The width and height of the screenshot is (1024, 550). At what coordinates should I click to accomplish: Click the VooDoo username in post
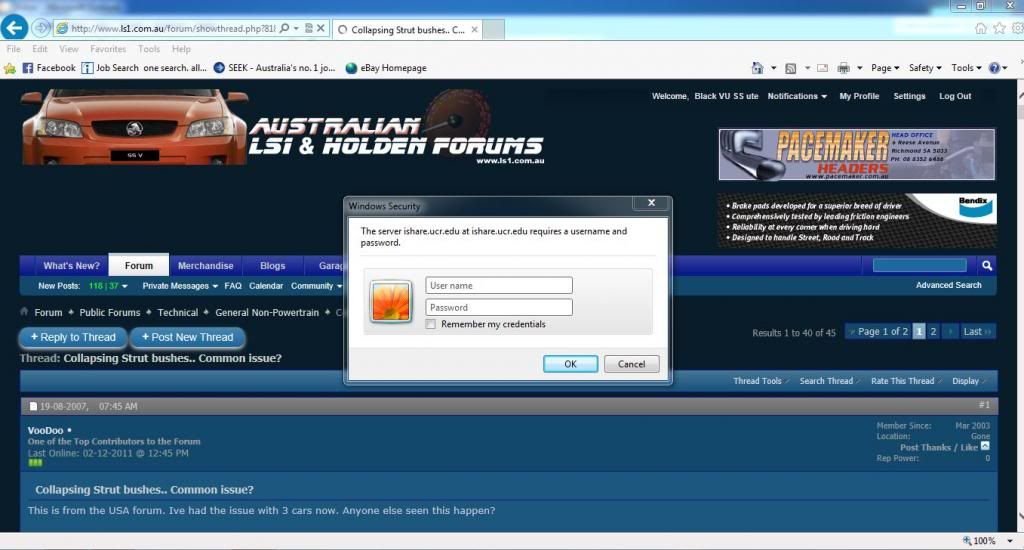click(45, 430)
